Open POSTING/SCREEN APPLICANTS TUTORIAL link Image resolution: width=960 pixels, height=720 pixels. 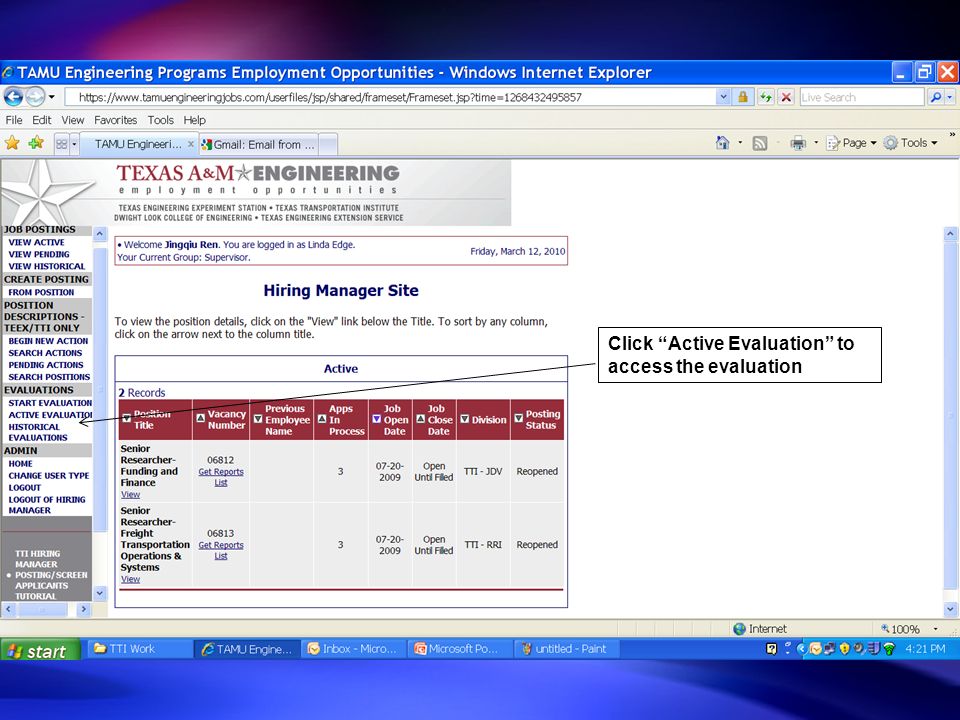tap(51, 585)
